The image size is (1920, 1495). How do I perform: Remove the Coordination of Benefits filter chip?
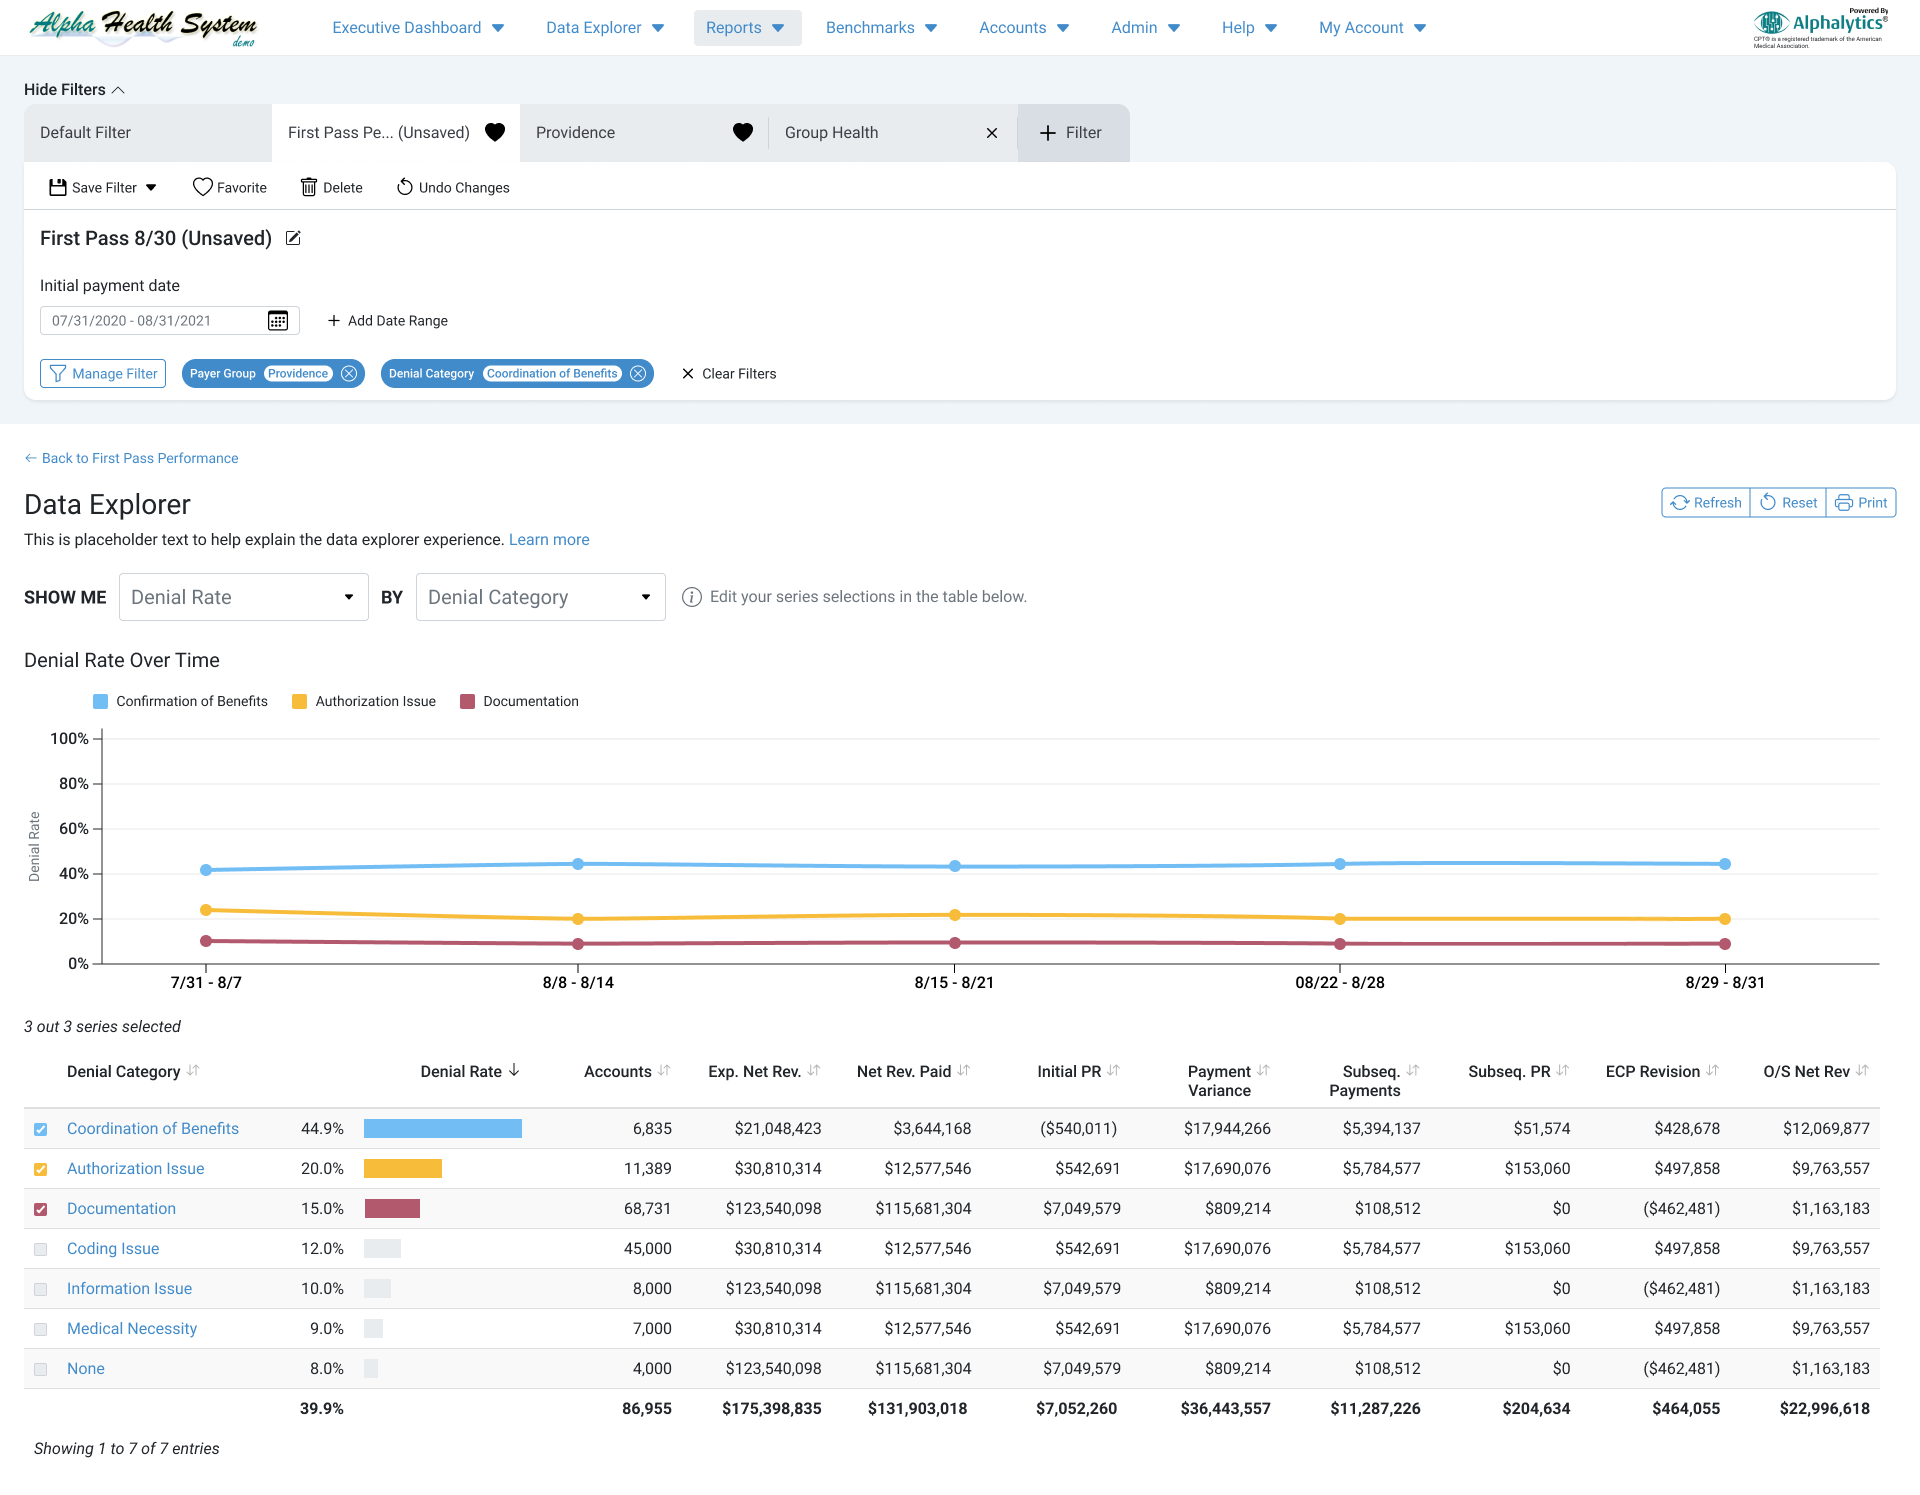tap(638, 373)
